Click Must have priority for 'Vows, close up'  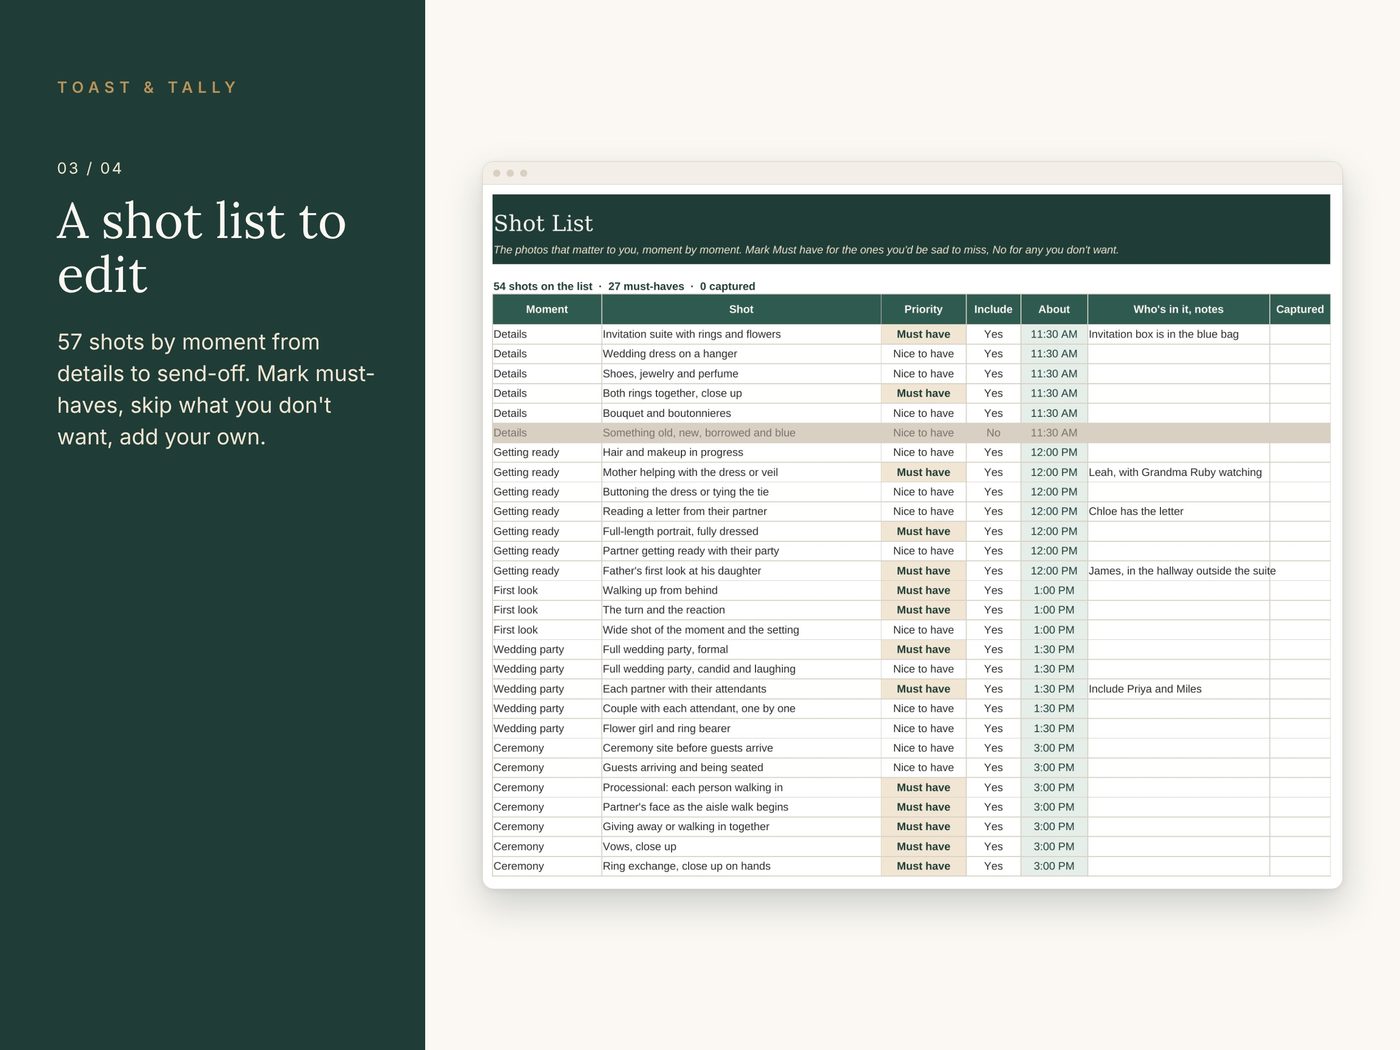(x=923, y=846)
